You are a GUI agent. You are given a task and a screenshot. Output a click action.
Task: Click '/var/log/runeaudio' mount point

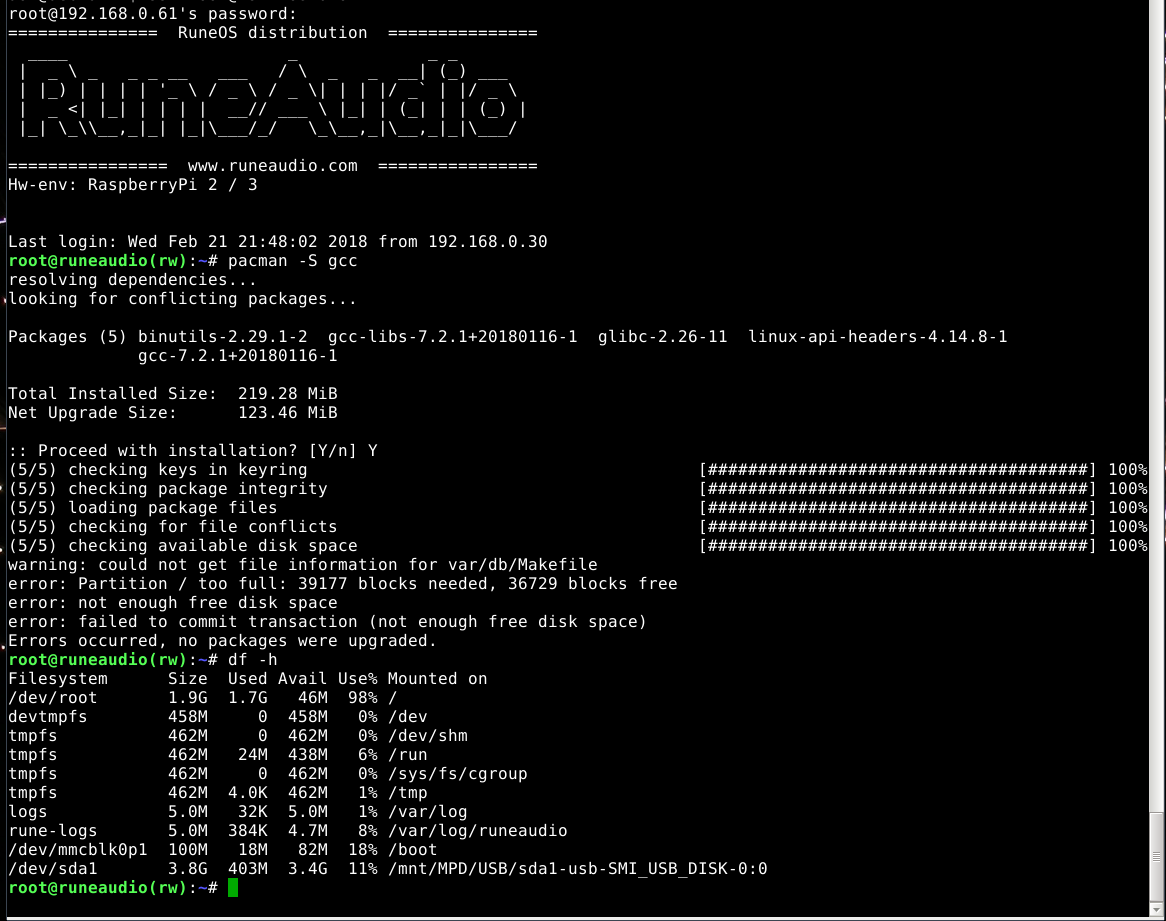(x=477, y=831)
